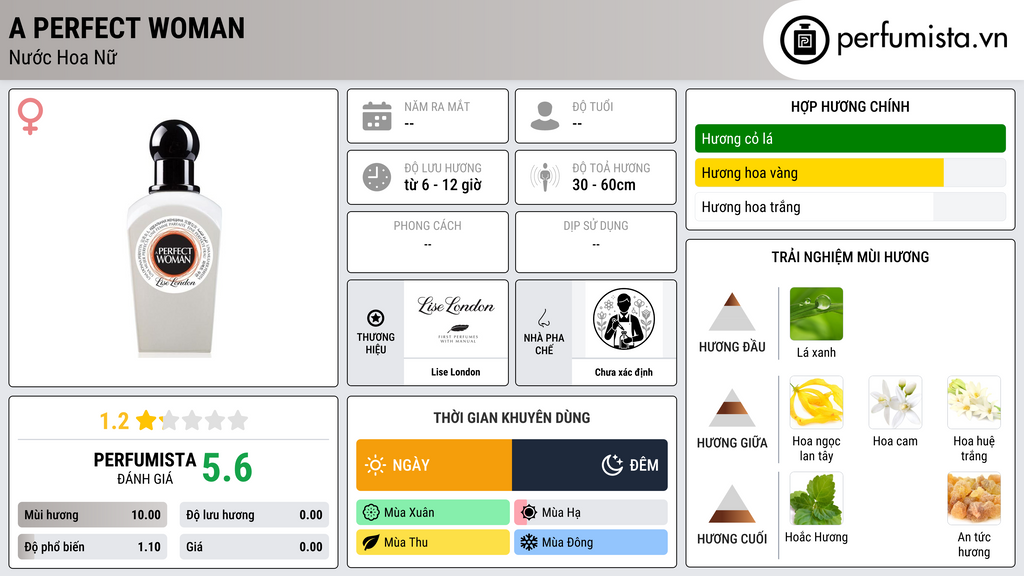Screen dimensions: 1024x576
Task: Select the Mùa Đông season tag
Action: [591, 542]
